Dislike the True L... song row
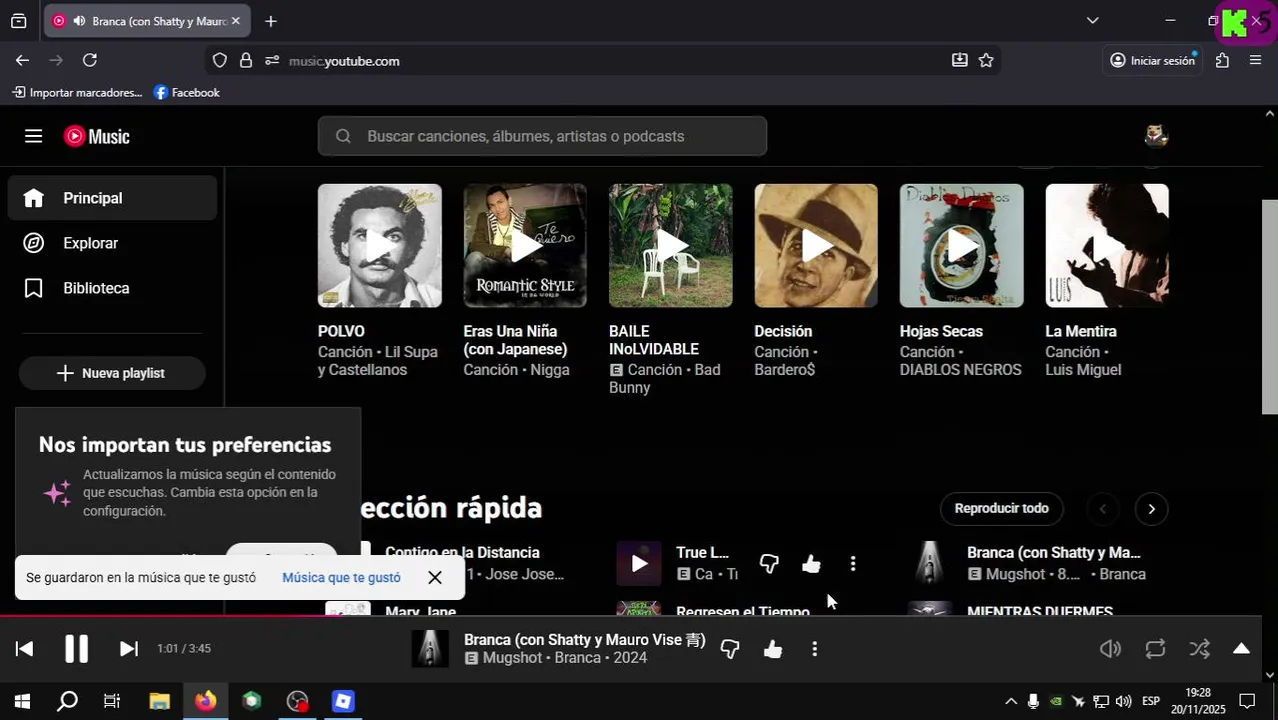 click(x=769, y=564)
